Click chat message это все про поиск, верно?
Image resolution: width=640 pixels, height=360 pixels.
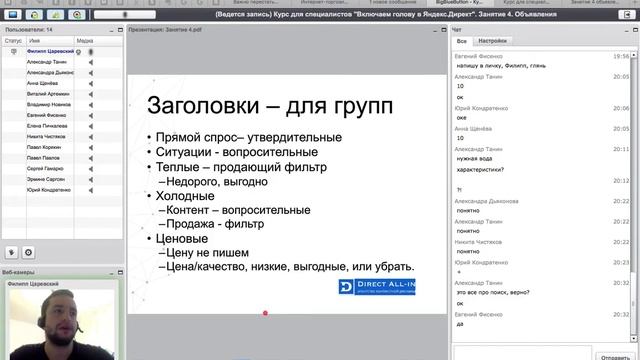click(493, 293)
